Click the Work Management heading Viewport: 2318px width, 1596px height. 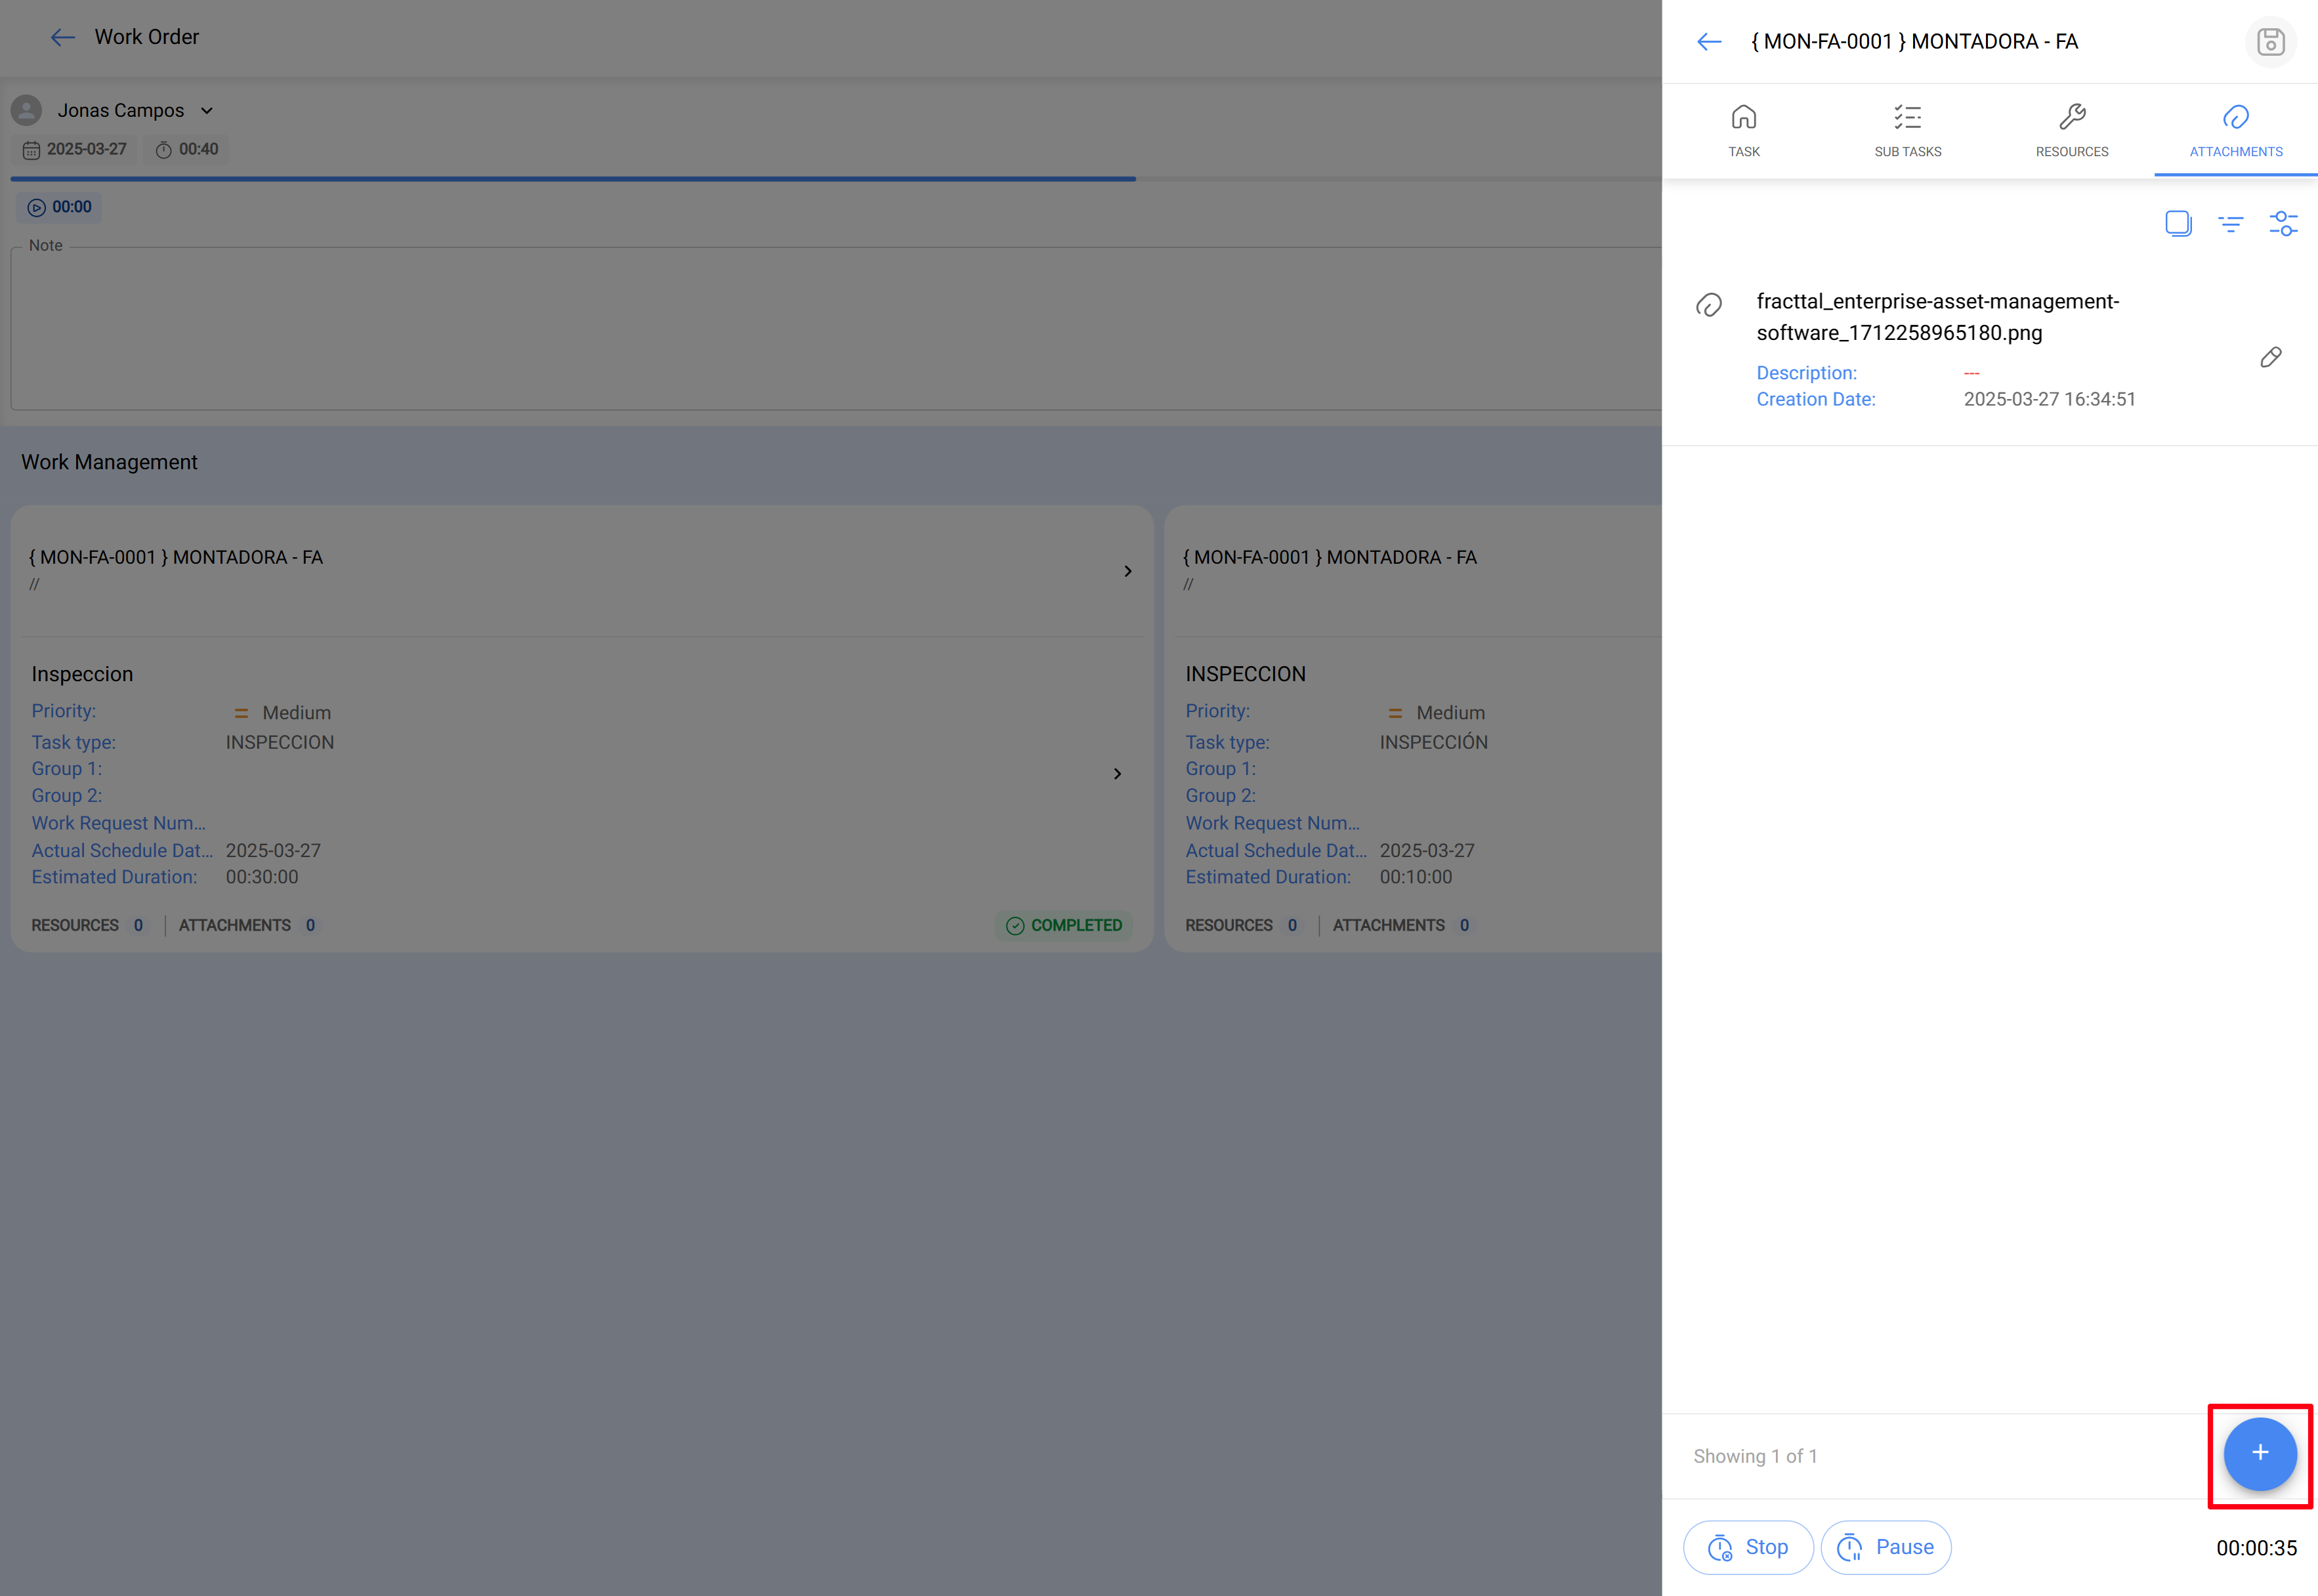(109, 462)
